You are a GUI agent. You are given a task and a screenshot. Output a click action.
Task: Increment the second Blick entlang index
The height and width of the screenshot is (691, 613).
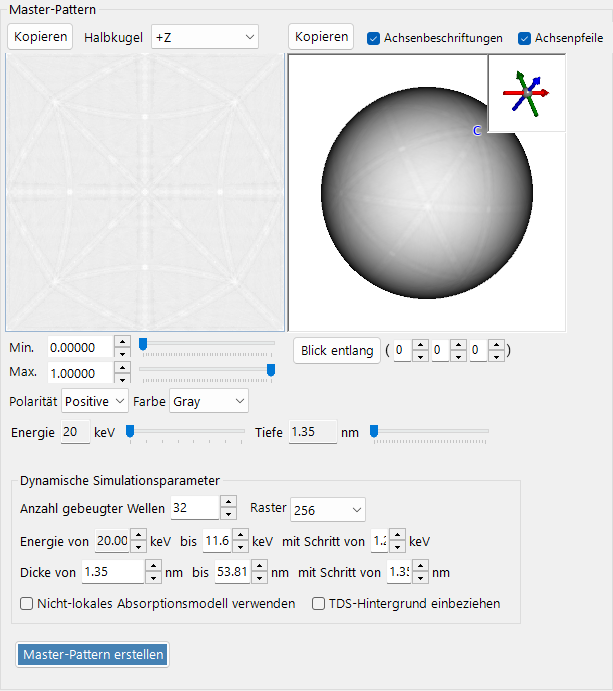point(458,345)
